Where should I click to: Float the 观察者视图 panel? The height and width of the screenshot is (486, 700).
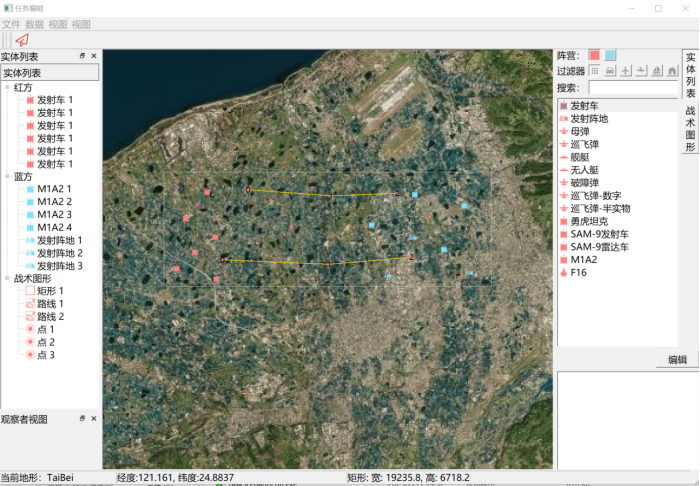83,419
